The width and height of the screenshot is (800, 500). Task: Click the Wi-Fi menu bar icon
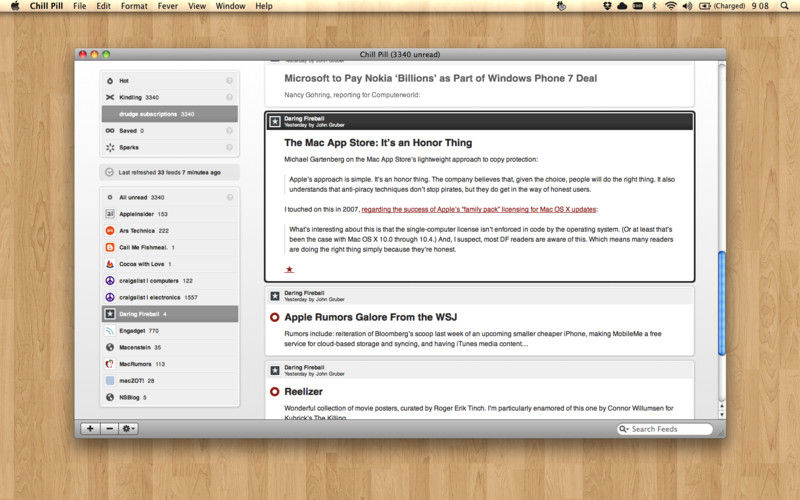[671, 6]
